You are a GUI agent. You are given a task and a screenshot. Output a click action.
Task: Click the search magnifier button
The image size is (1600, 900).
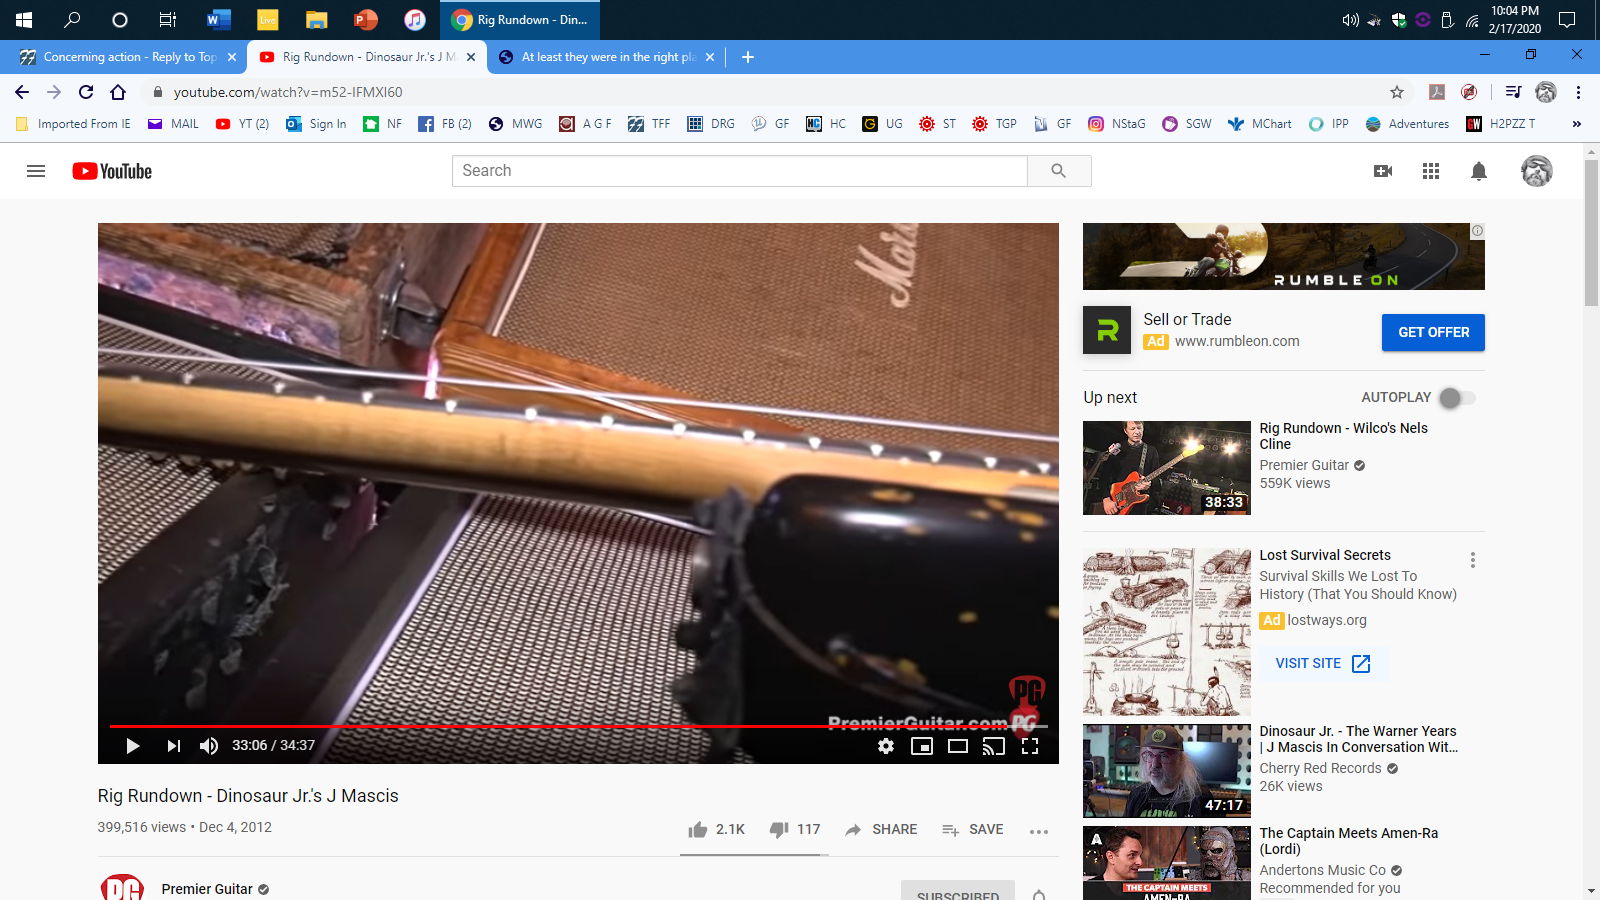pos(1059,171)
